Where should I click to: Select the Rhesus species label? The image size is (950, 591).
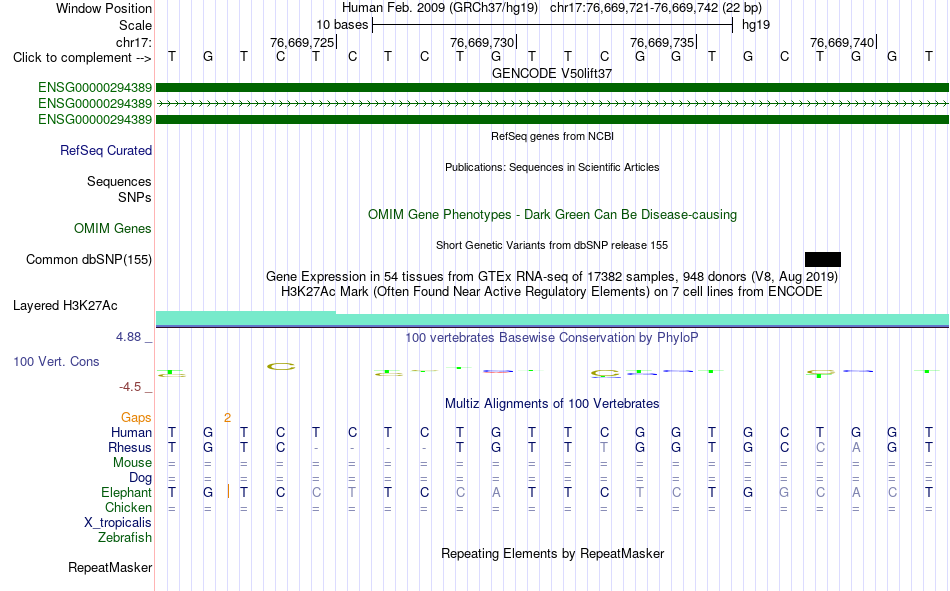[x=130, y=447]
